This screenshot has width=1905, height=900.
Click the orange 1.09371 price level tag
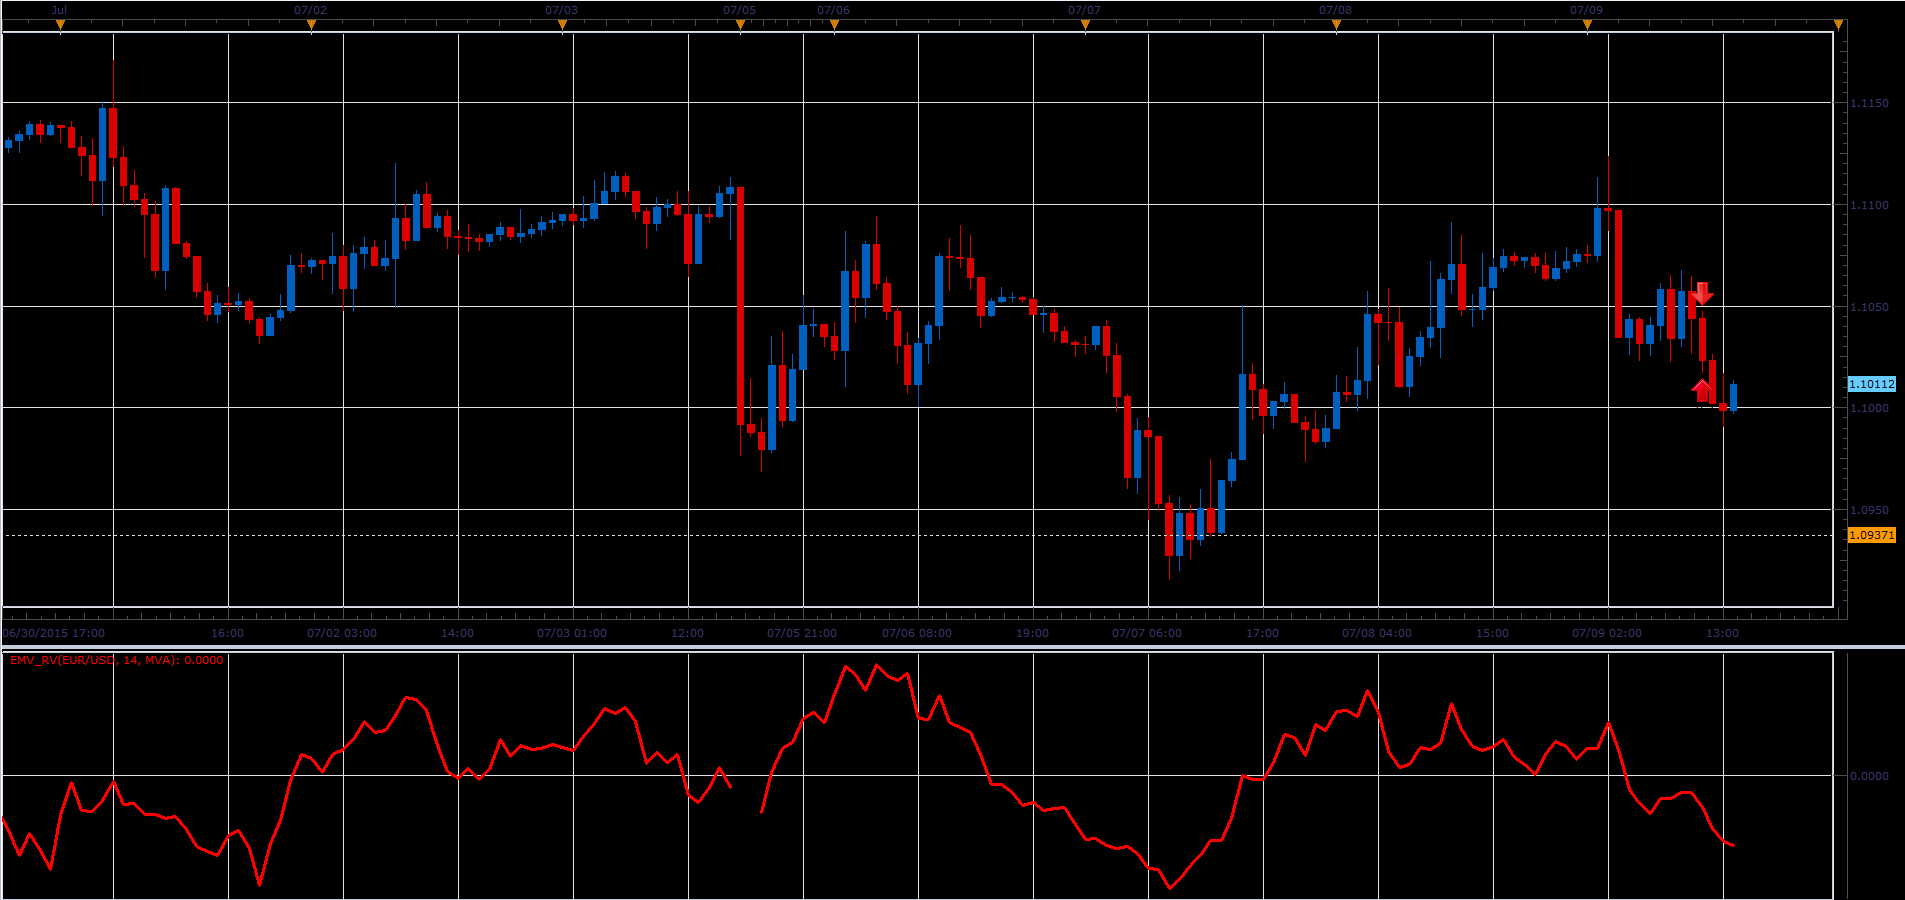point(1871,535)
